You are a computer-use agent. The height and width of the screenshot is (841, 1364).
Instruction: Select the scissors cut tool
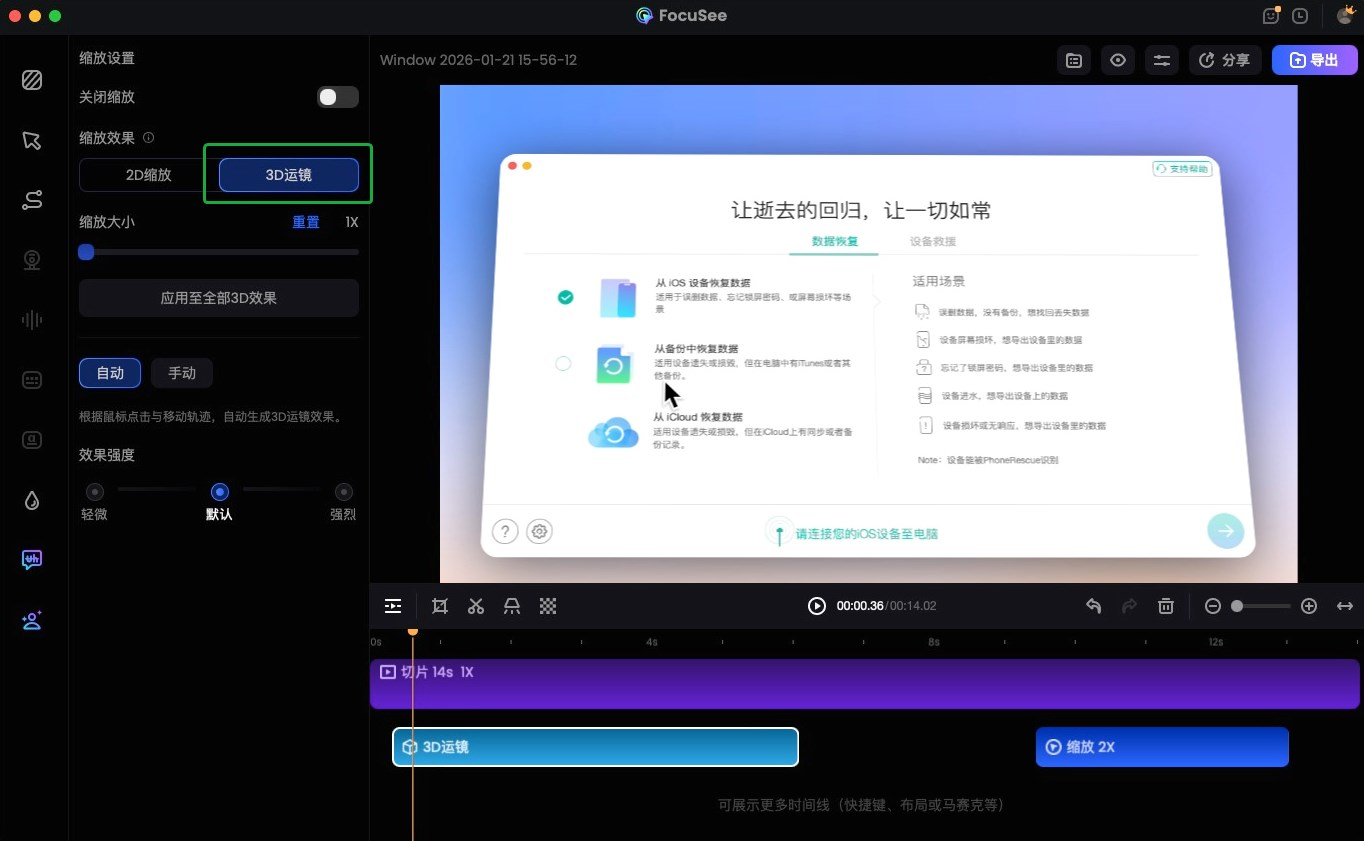[476, 606]
